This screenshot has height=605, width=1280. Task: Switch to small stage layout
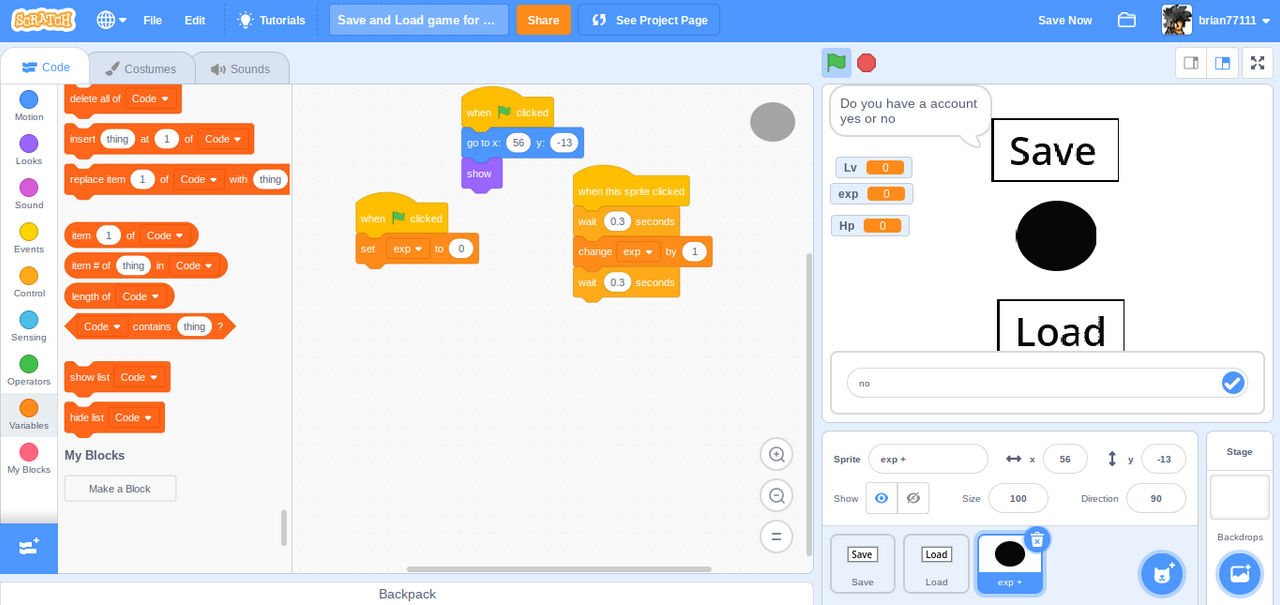1191,63
